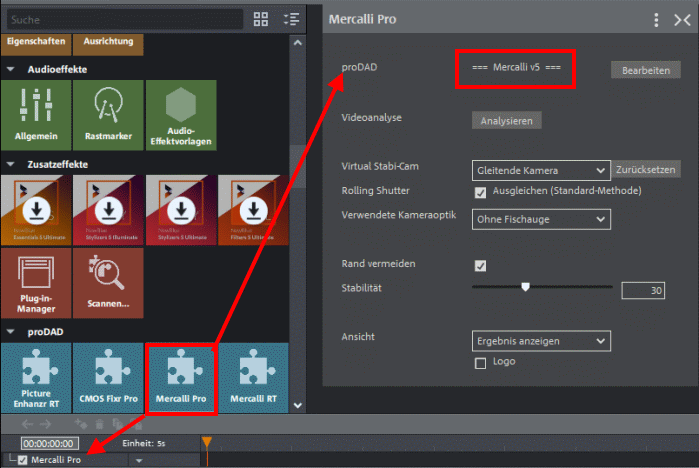Open the Allgemein audio effects tile
Viewport: 699px width, 468px height.
click(x=36, y=115)
